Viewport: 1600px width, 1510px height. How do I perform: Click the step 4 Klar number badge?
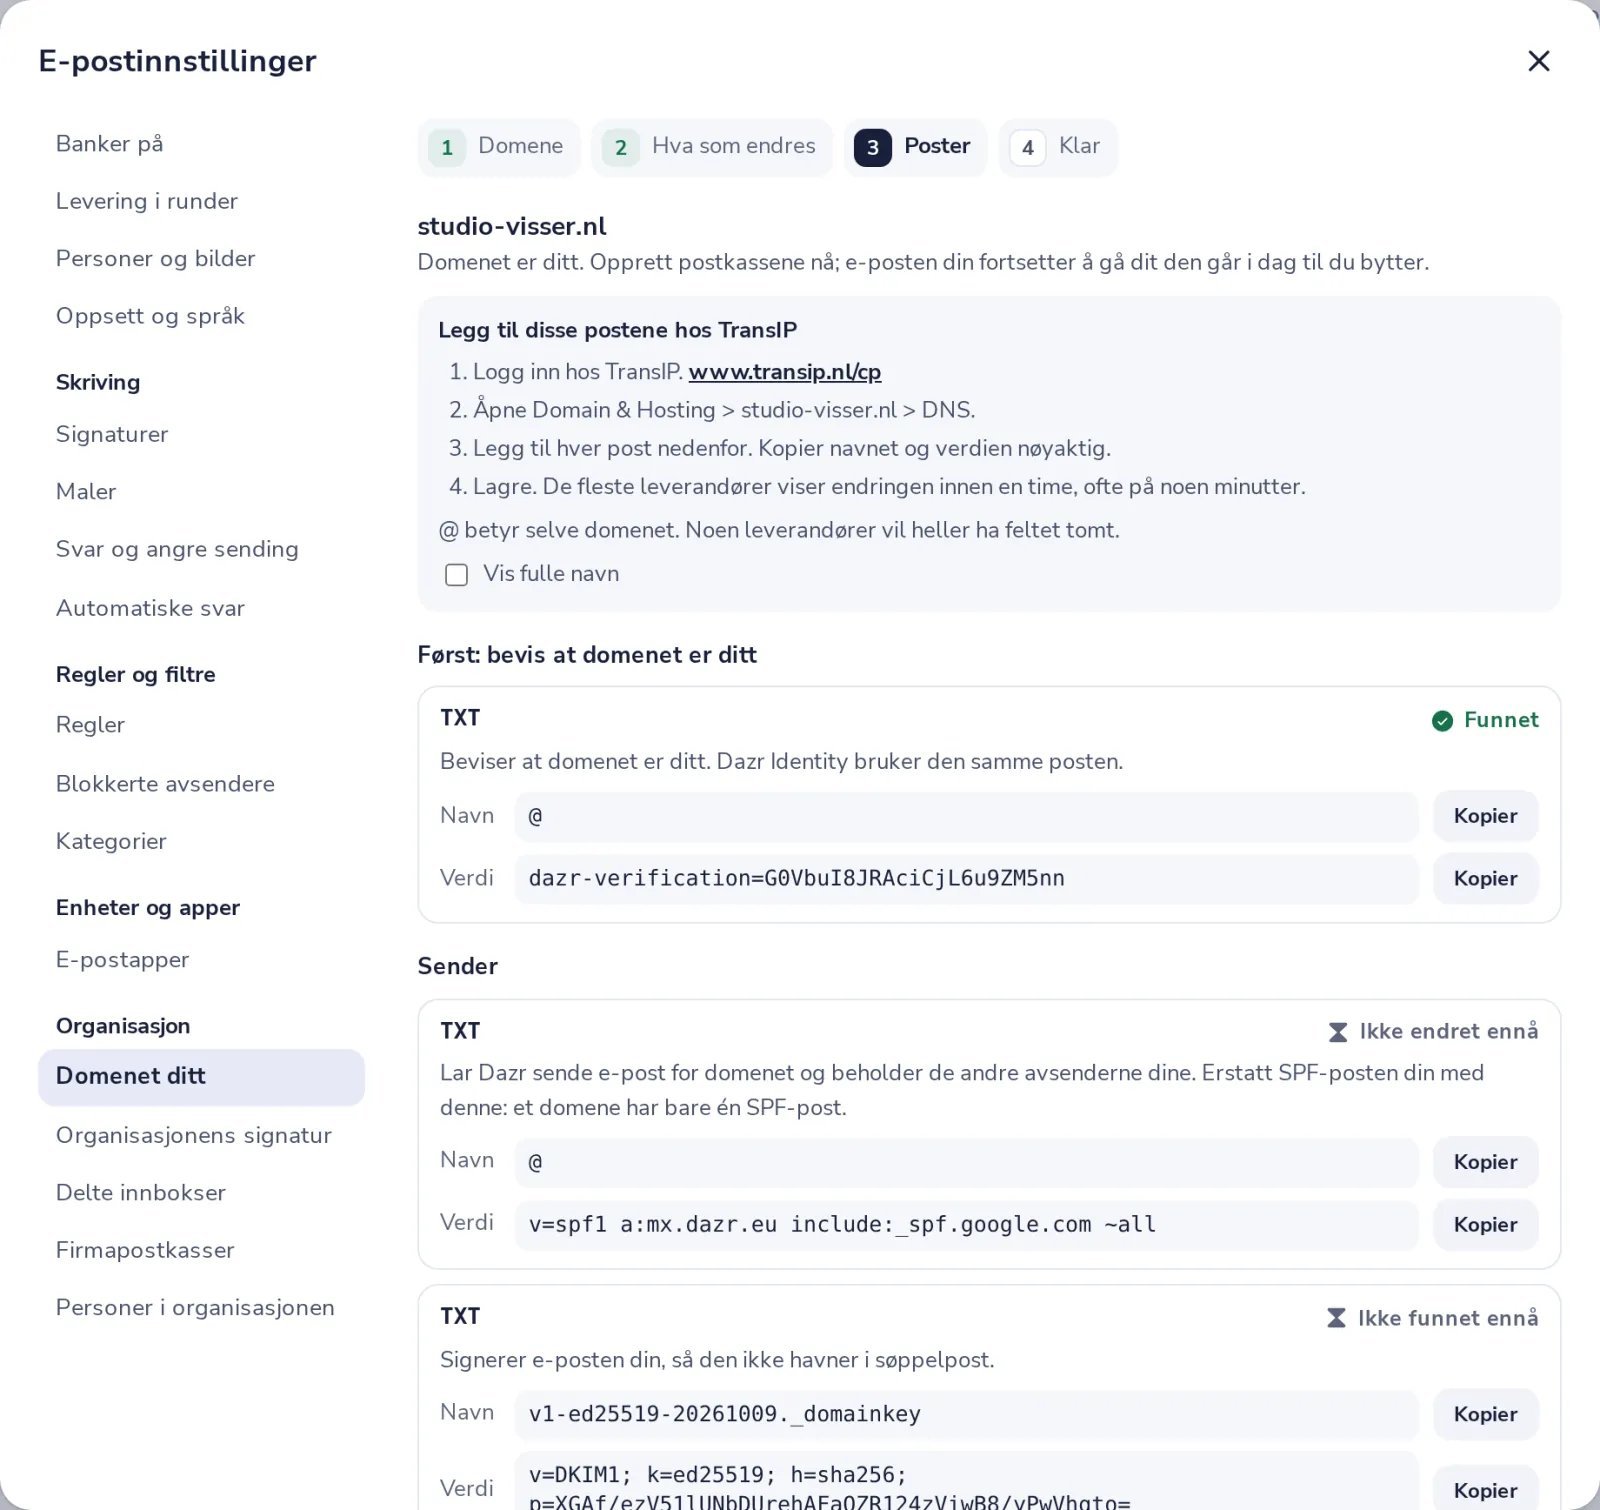point(1027,148)
